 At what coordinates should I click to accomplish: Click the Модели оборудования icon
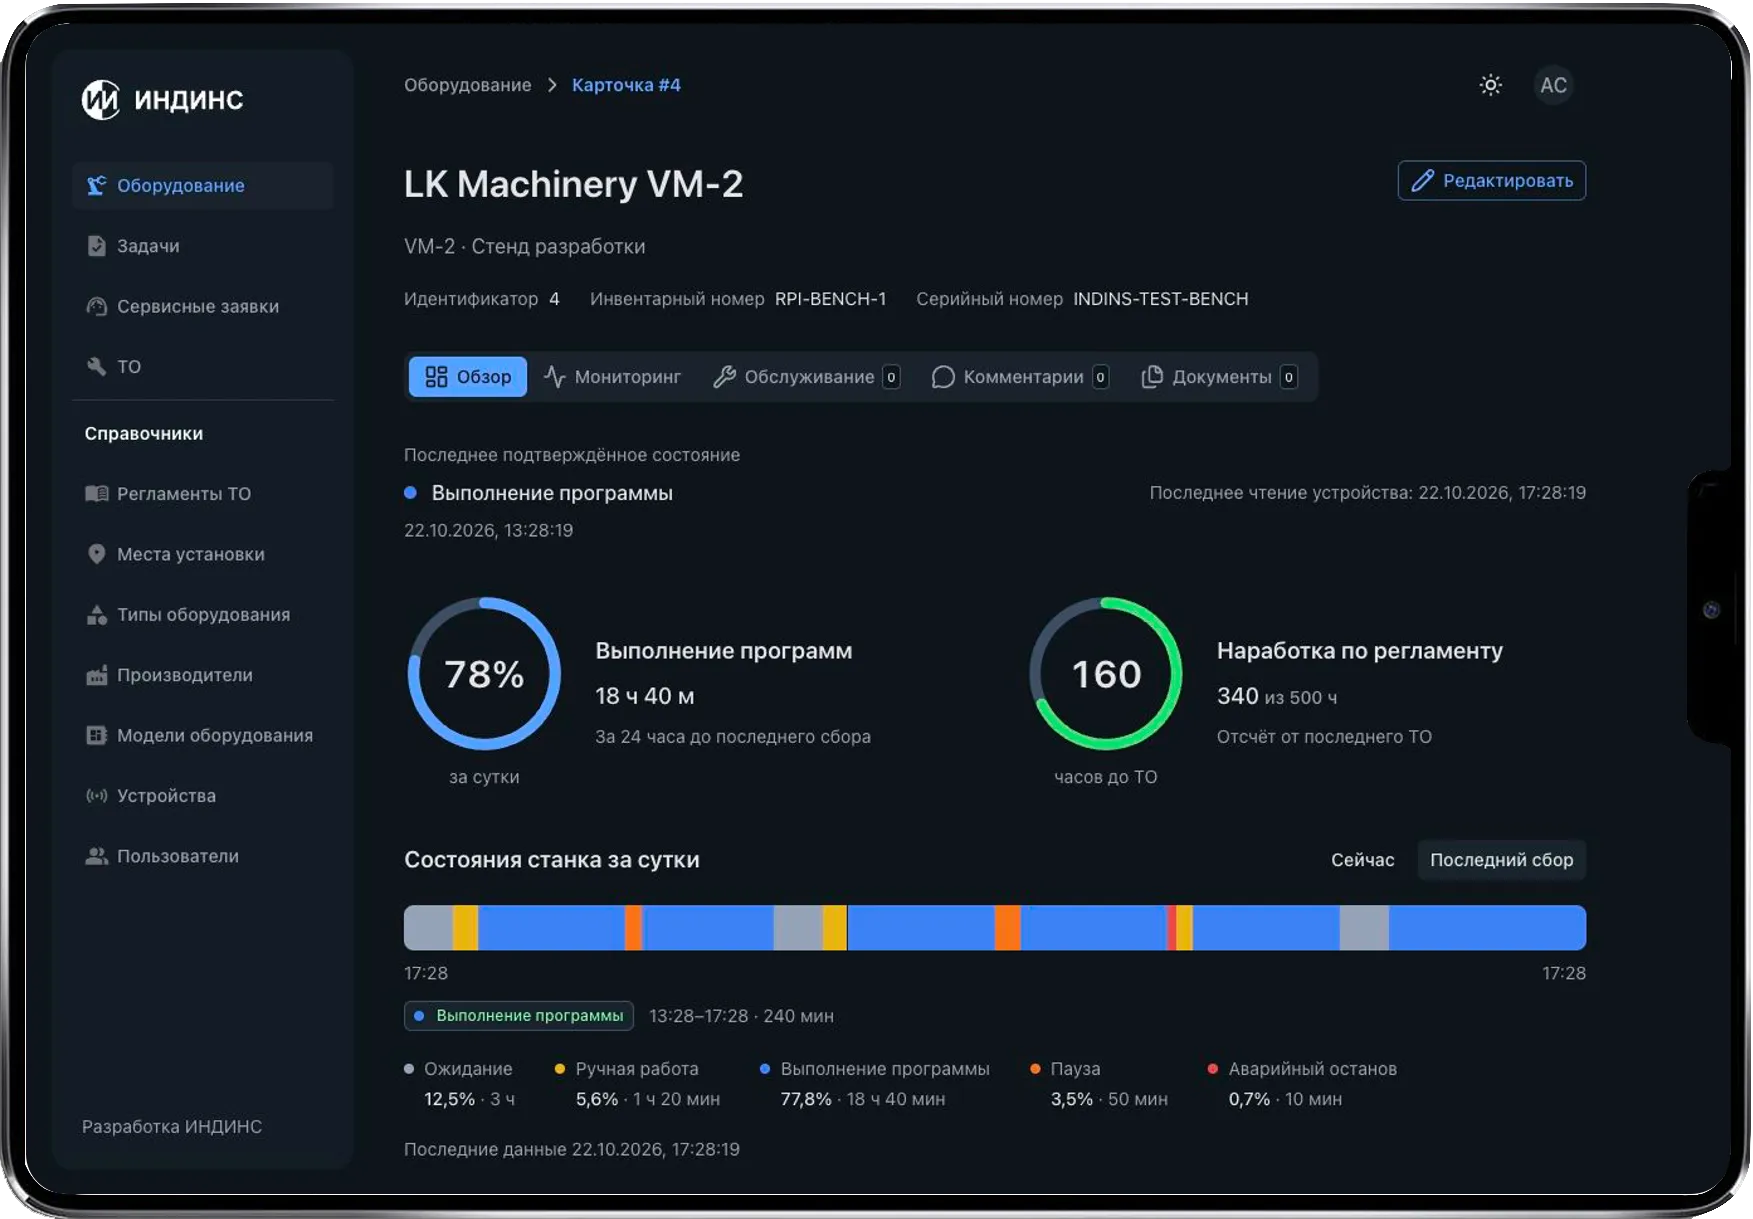[x=96, y=735]
